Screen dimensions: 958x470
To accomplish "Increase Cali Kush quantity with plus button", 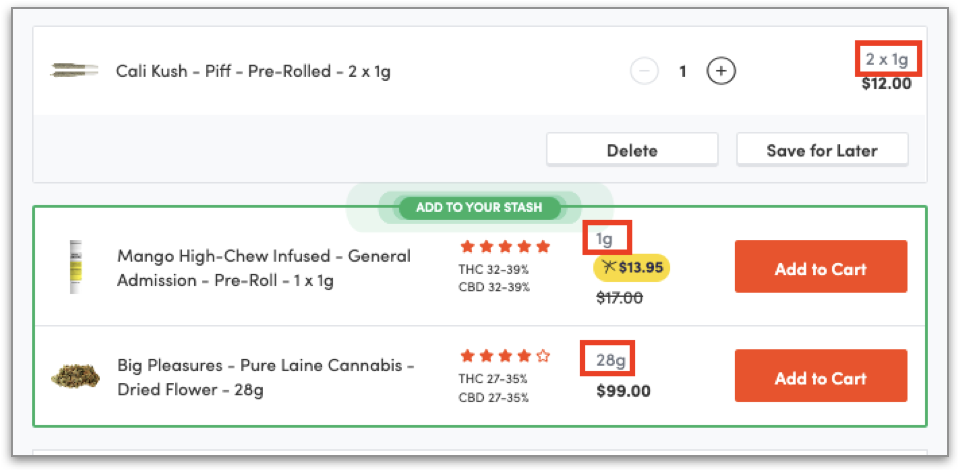I will (721, 71).
